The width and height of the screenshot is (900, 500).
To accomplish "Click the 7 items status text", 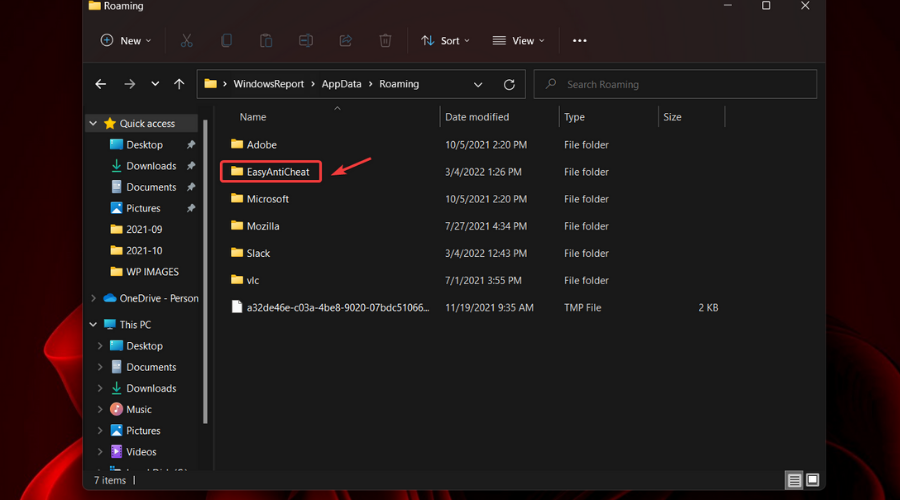I will [x=110, y=480].
